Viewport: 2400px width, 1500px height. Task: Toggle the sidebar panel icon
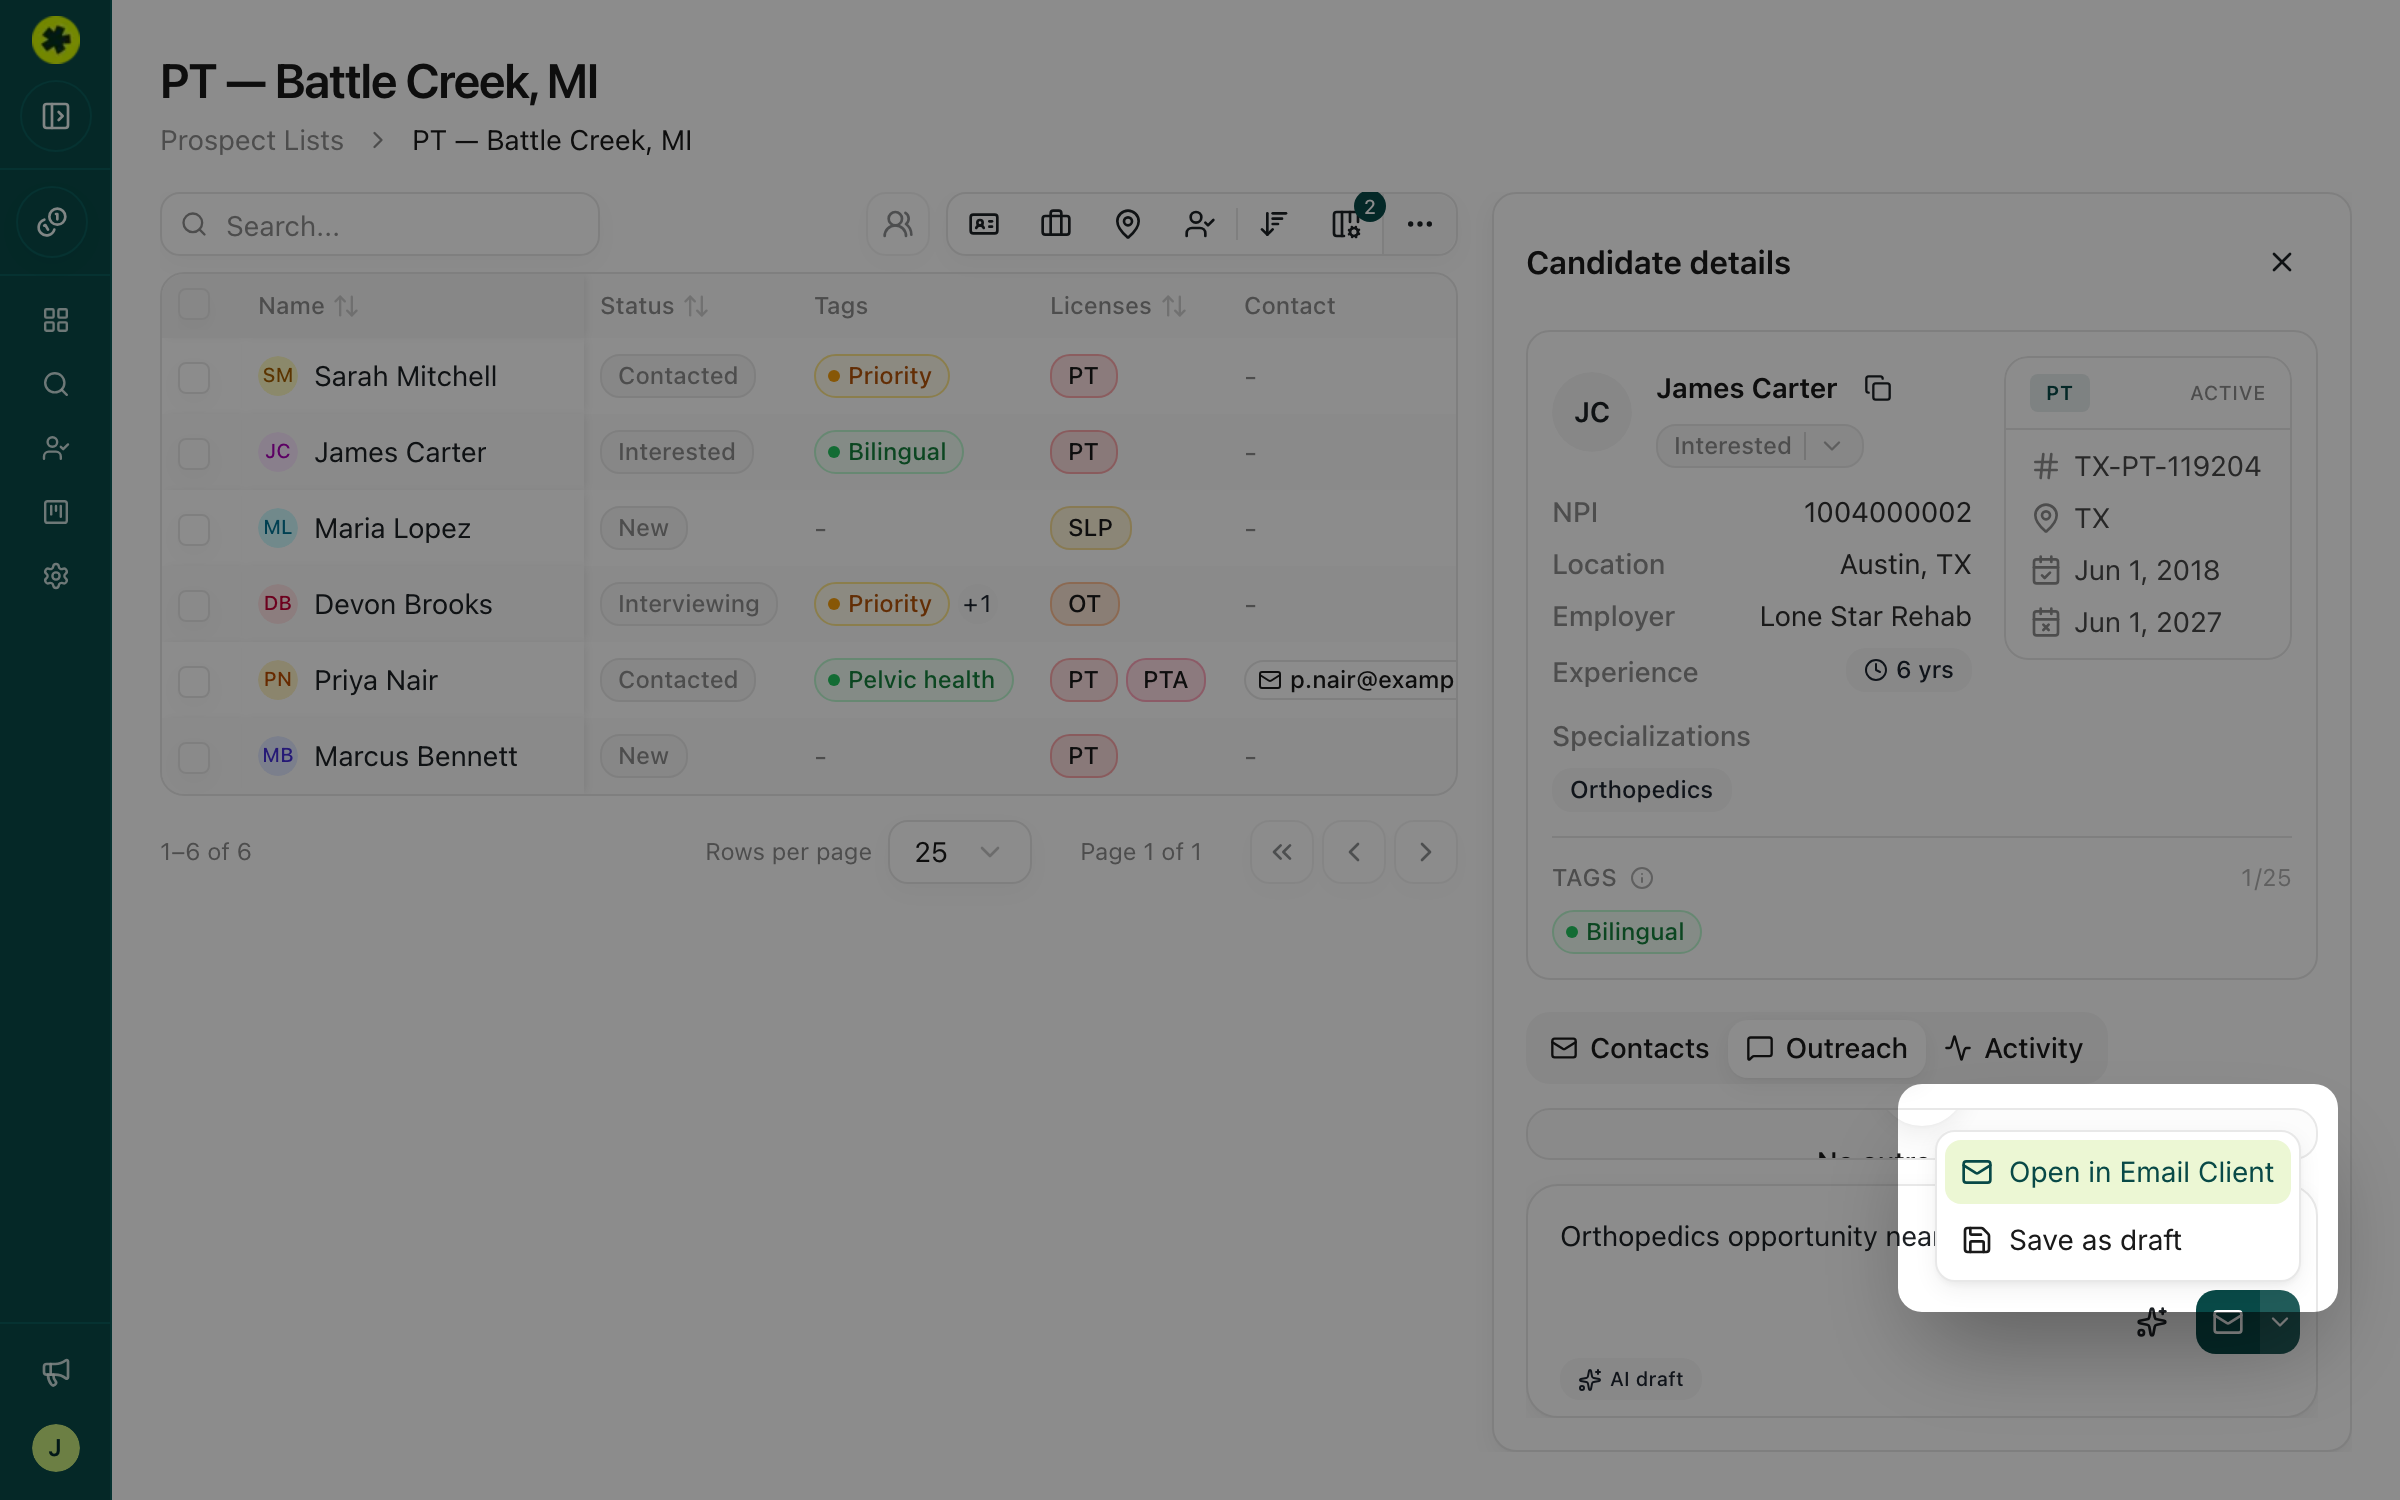click(x=56, y=116)
